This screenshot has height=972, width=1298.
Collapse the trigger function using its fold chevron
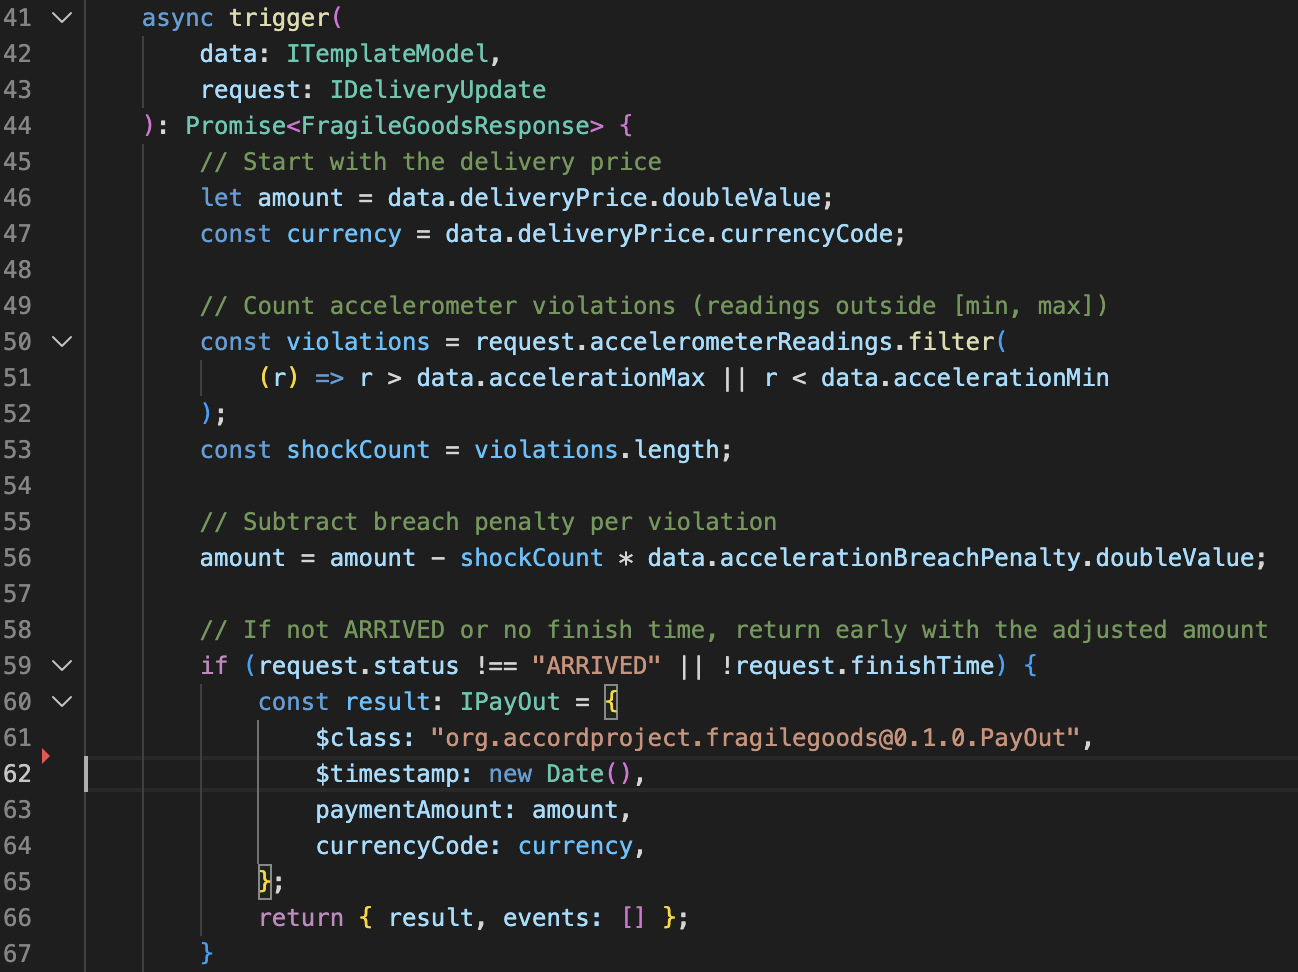pos(62,17)
